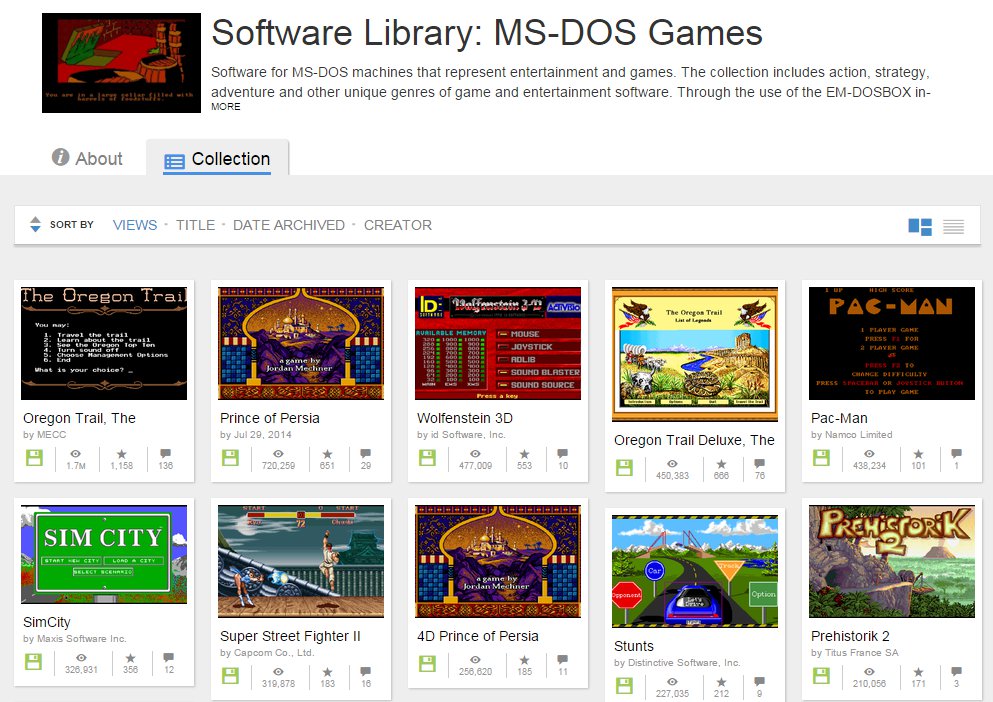Click eye icon above 720,259 views
Image resolution: width=993 pixels, height=702 pixels.
point(278,454)
